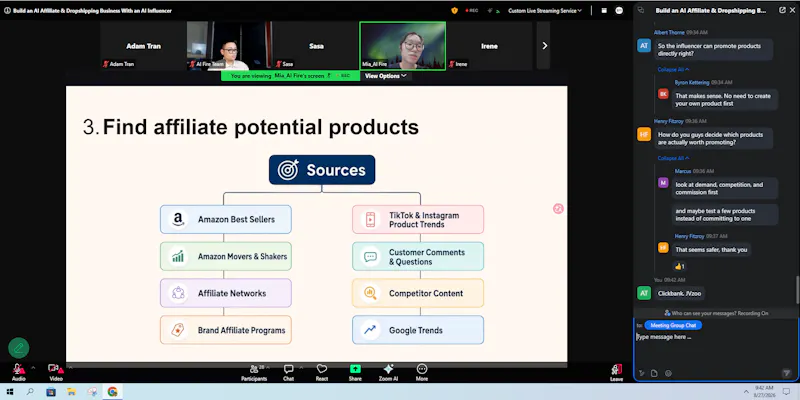Screen dimensions: 800x400
Task: Open Custom Live Streaming Service dropdown
Action: coord(545,10)
